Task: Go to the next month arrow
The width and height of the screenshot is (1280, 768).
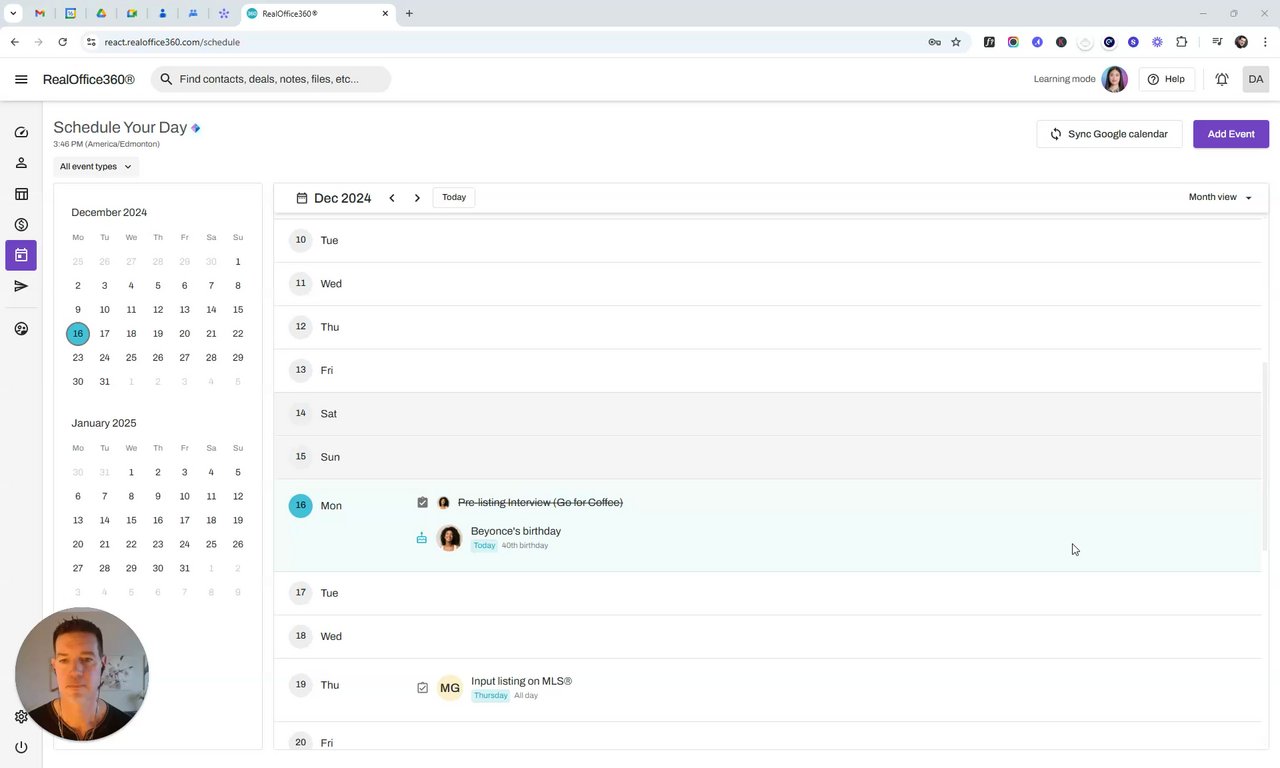Action: point(417,198)
